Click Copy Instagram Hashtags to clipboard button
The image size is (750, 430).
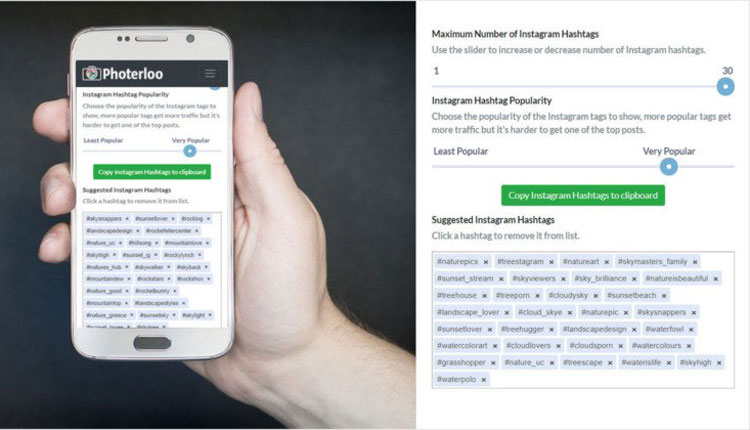583,195
